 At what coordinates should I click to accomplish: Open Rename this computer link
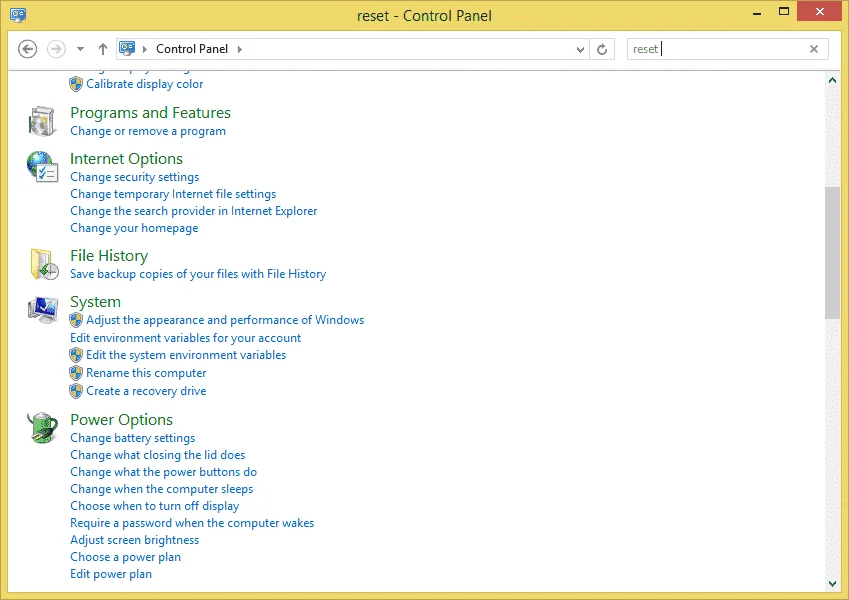point(146,373)
